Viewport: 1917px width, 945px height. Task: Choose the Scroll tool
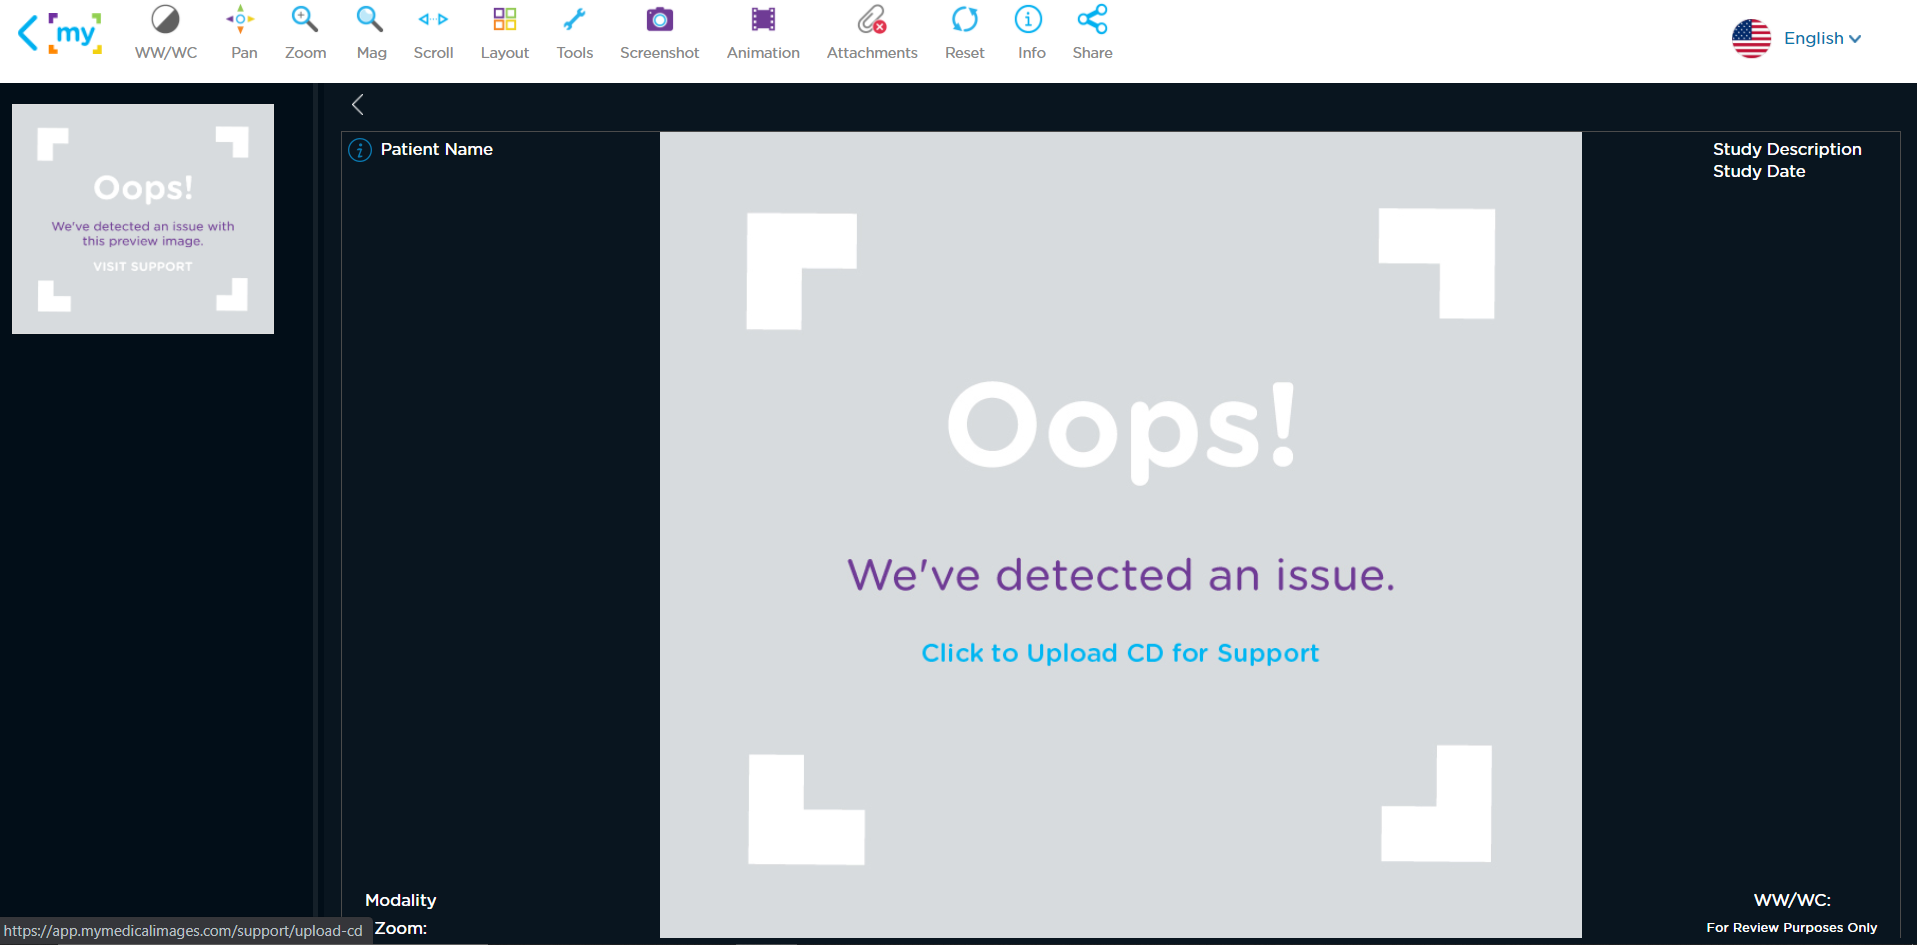point(433,33)
